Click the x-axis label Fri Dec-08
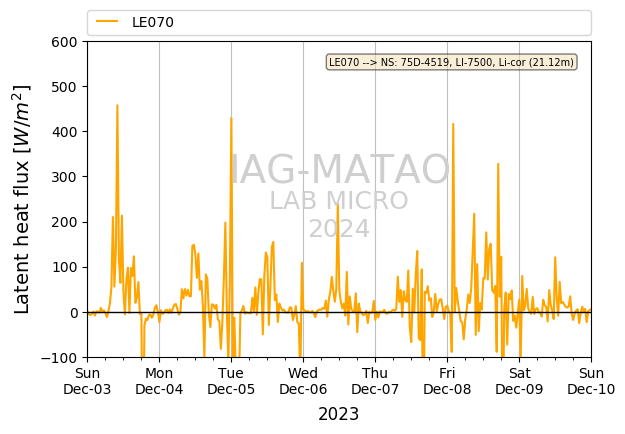The image size is (625, 434). point(447,381)
